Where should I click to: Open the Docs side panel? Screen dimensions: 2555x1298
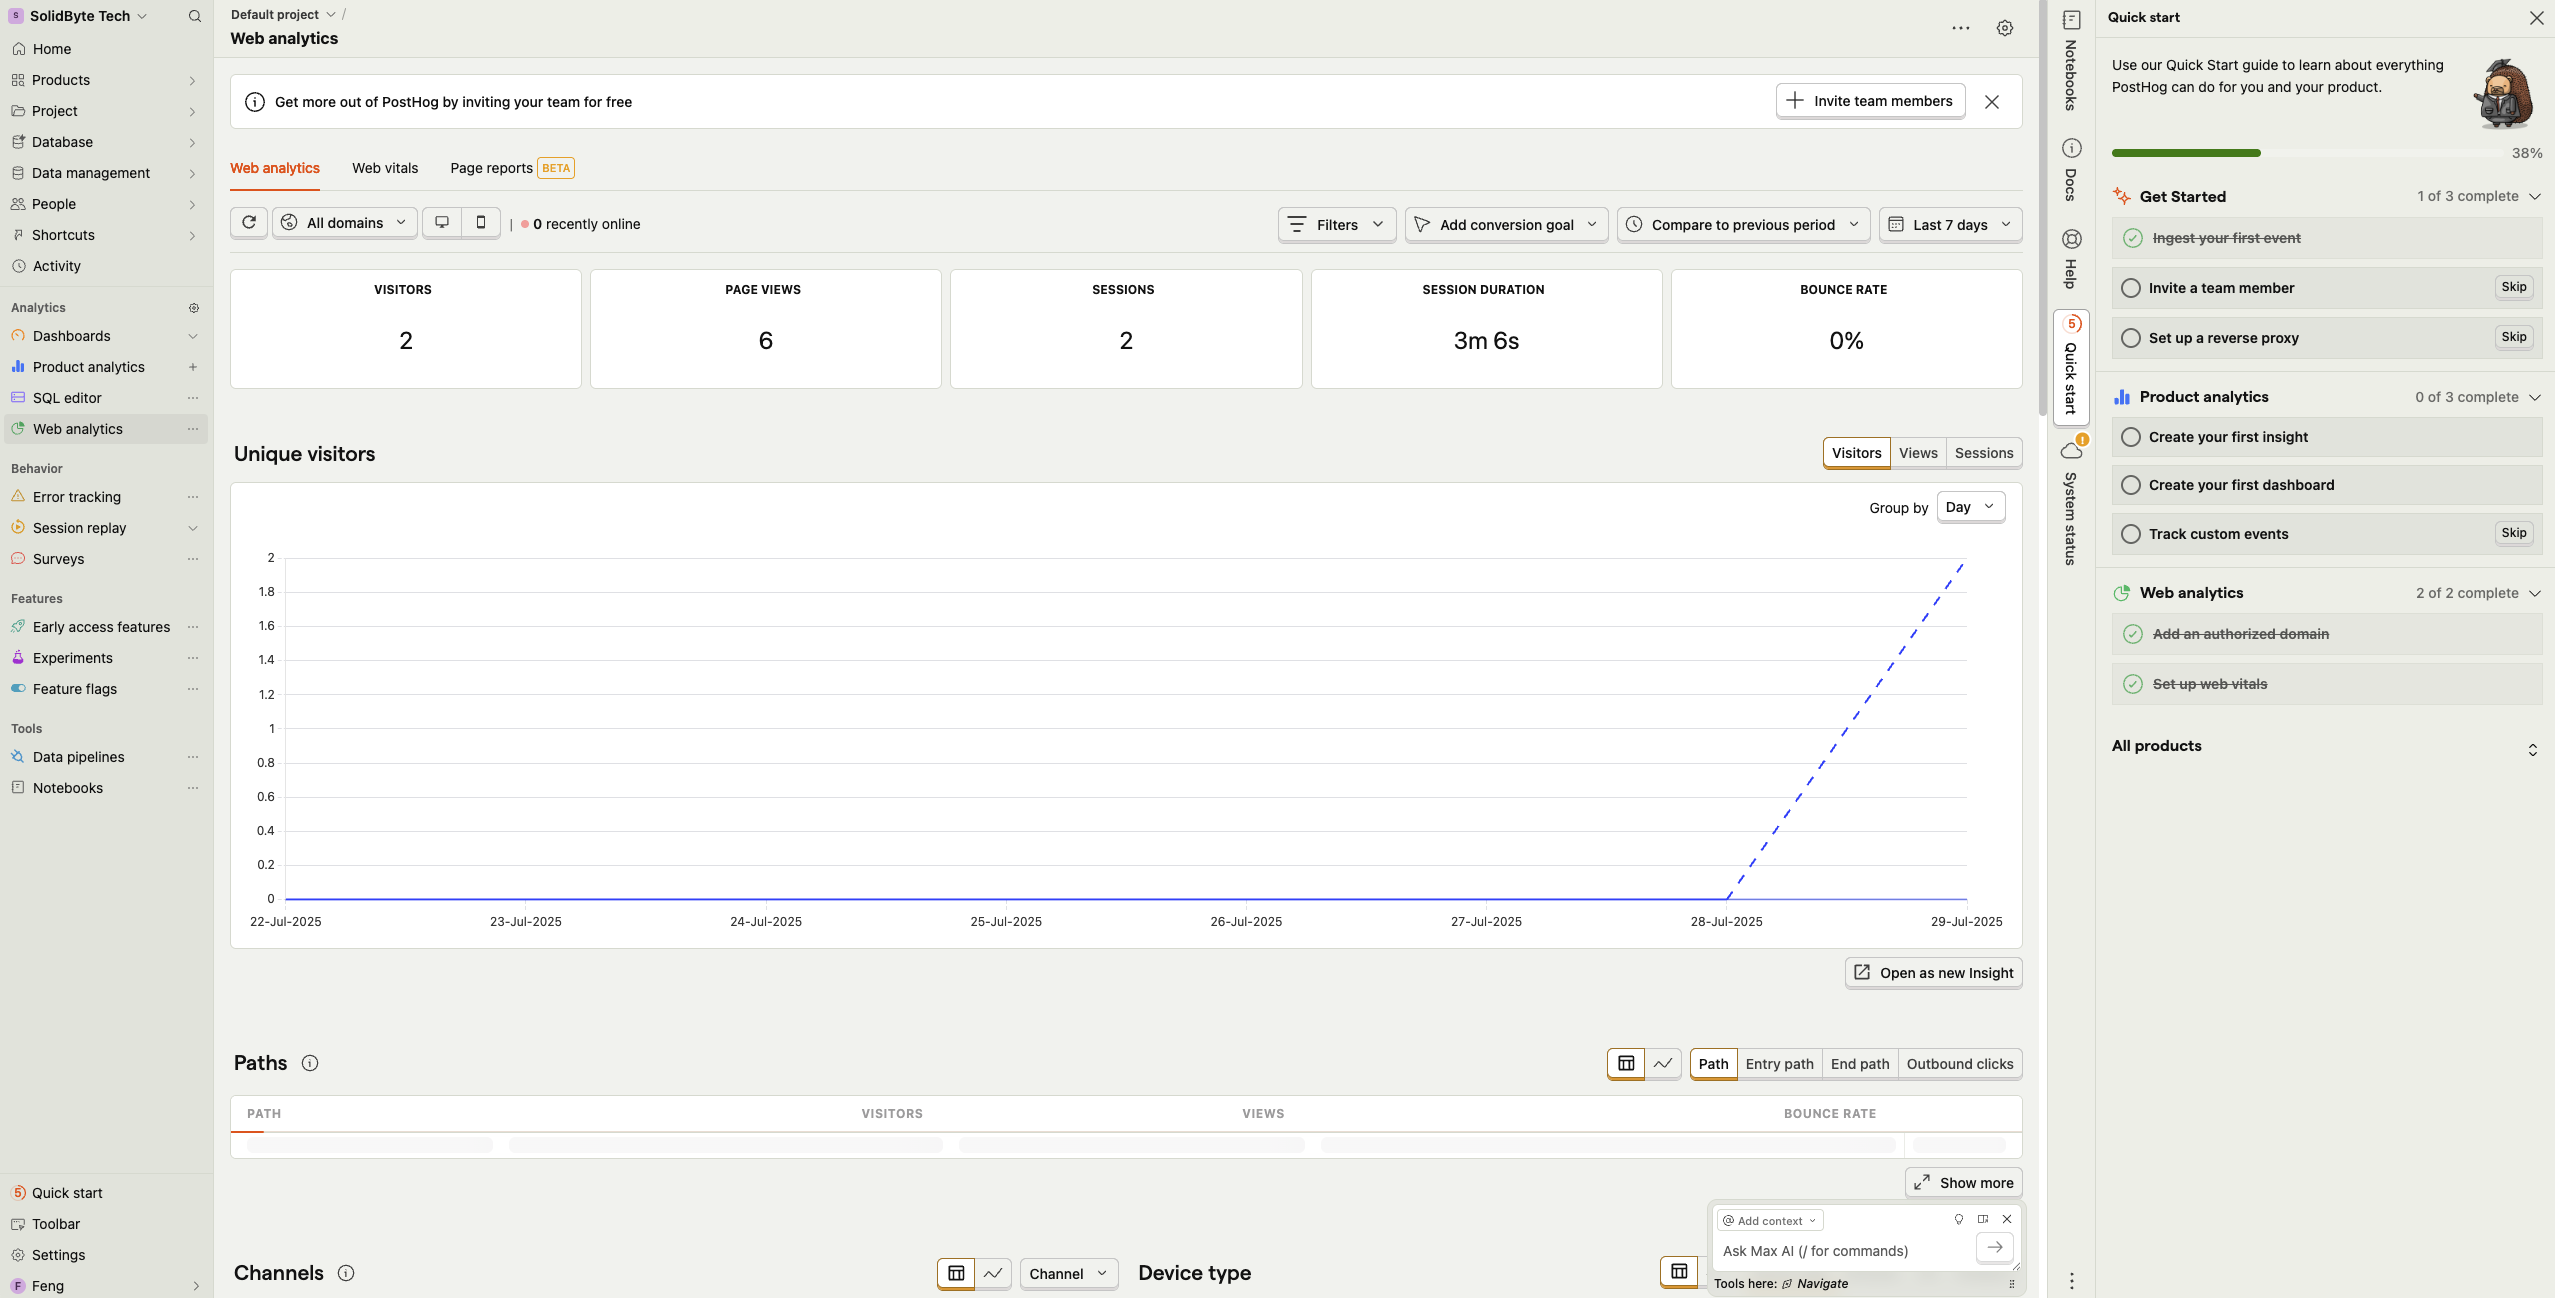[x=2071, y=170]
